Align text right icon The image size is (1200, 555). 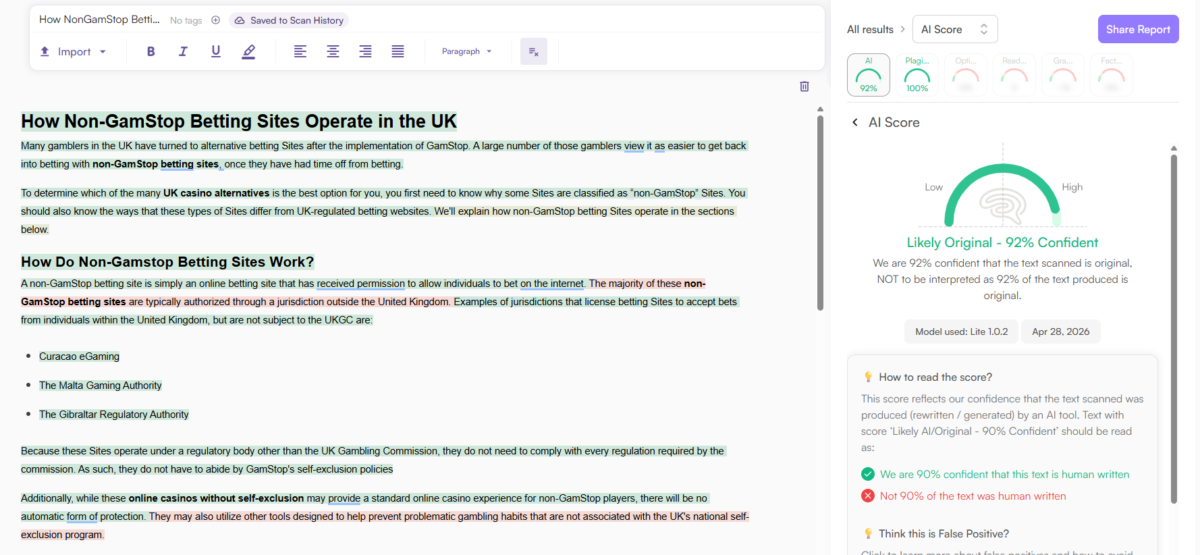[366, 52]
